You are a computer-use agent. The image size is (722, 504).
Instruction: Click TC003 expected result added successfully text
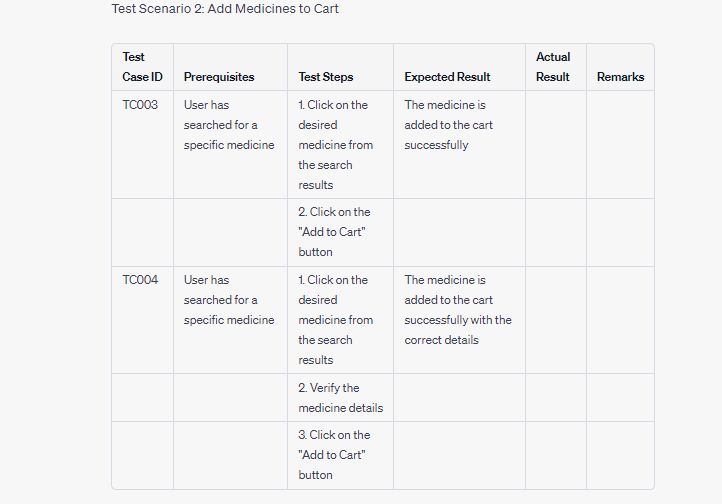click(x=448, y=125)
